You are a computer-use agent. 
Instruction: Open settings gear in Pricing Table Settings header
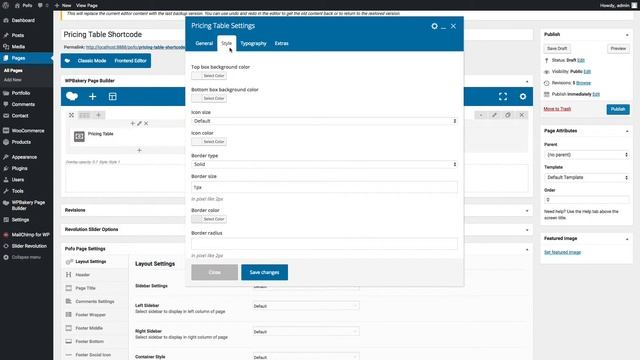(x=434, y=26)
